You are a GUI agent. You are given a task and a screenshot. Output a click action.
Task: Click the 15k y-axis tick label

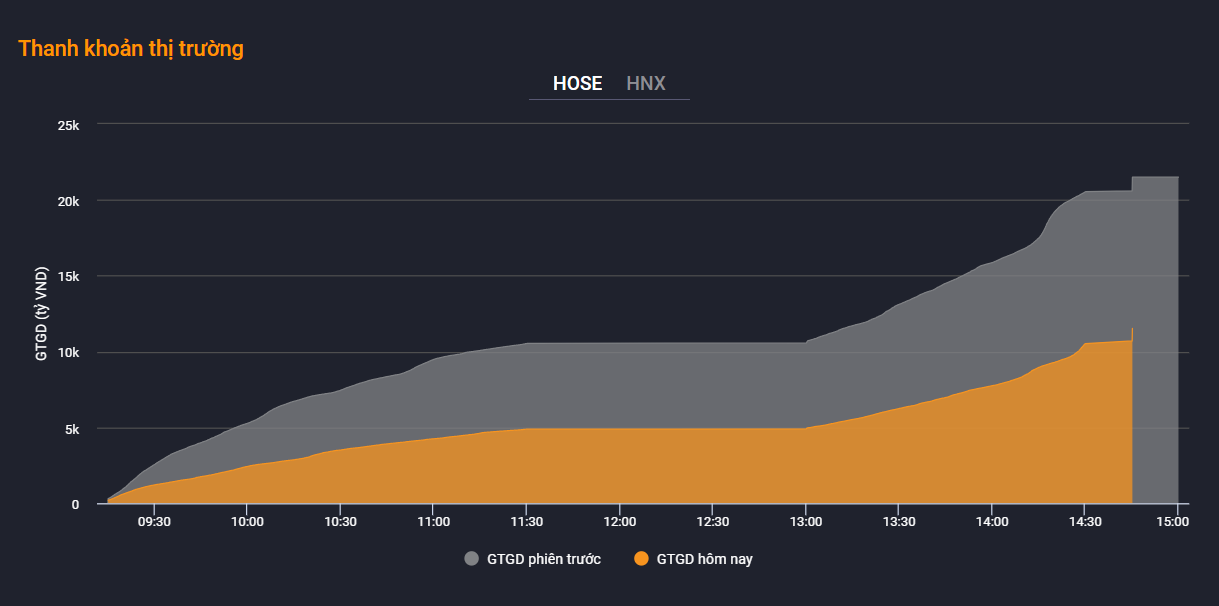(68, 277)
